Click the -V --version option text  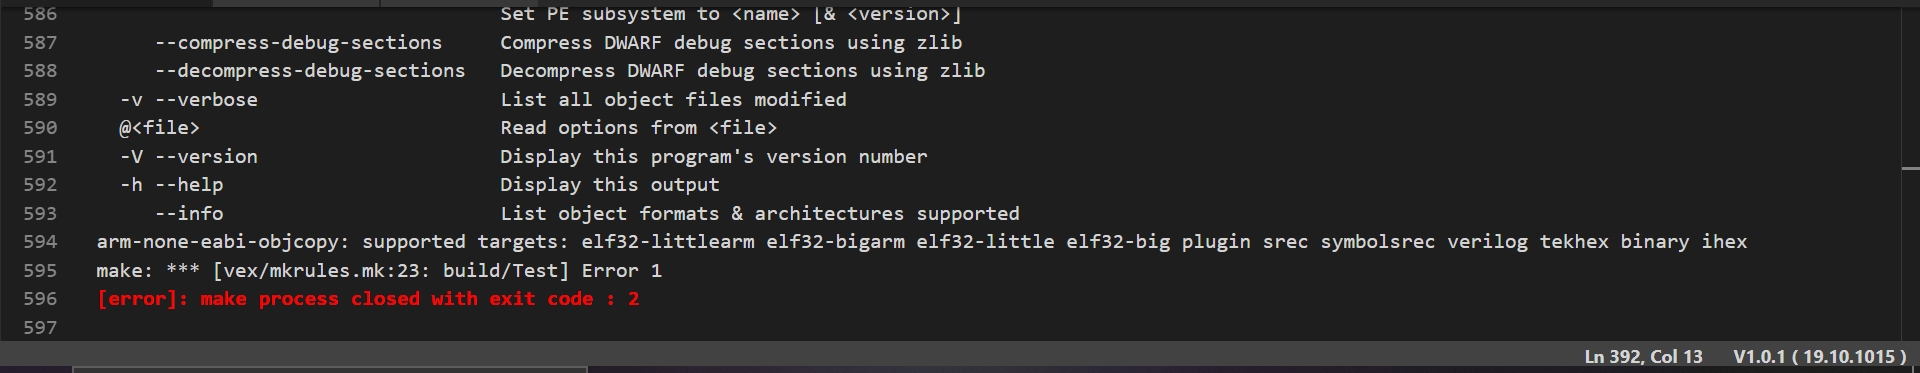point(189,157)
